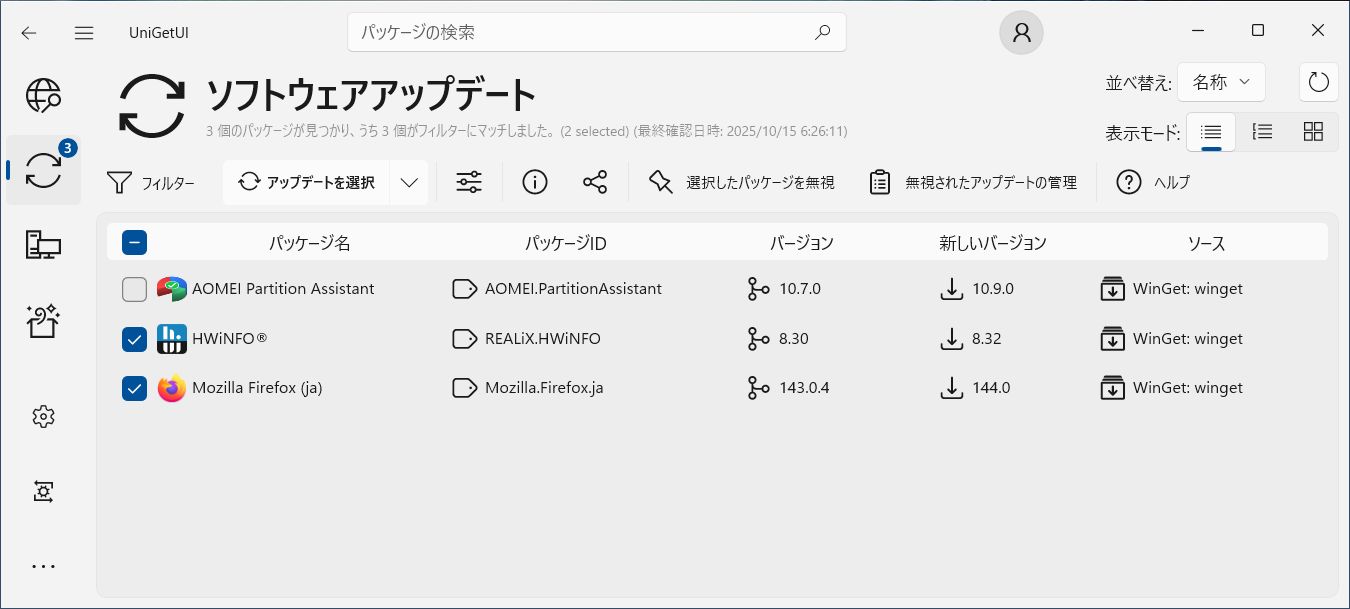Click the share package icon
The width and height of the screenshot is (1350, 609).
595,182
